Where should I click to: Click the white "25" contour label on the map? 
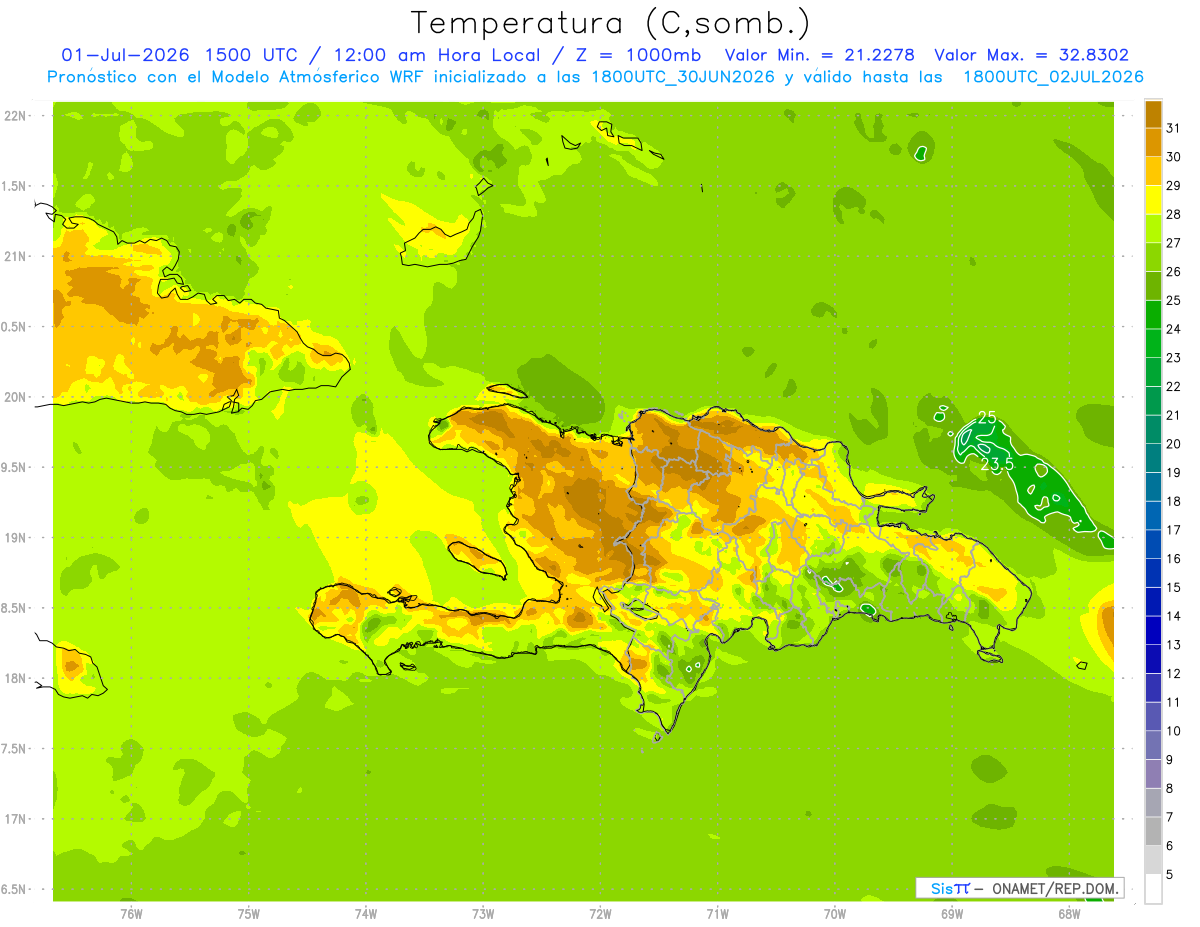tap(986, 418)
